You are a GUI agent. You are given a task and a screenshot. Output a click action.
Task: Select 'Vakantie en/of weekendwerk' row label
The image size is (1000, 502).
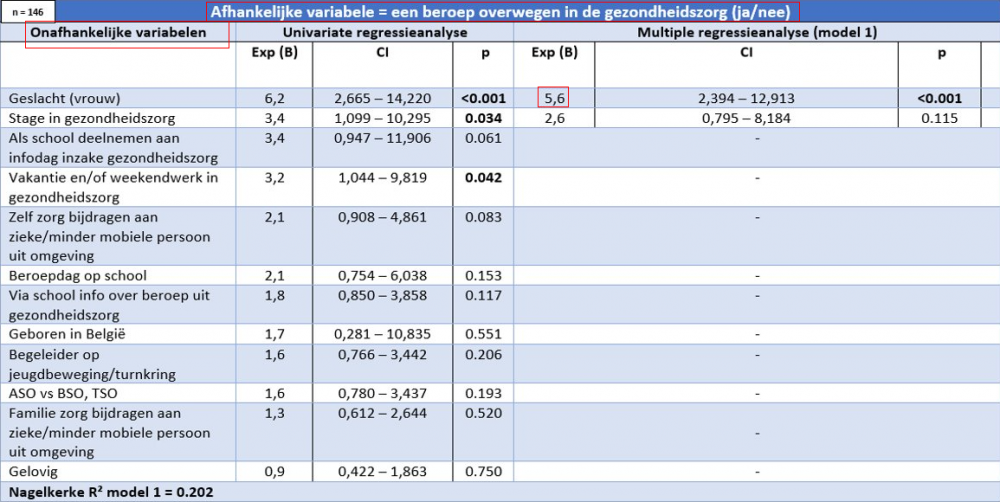coord(113,187)
